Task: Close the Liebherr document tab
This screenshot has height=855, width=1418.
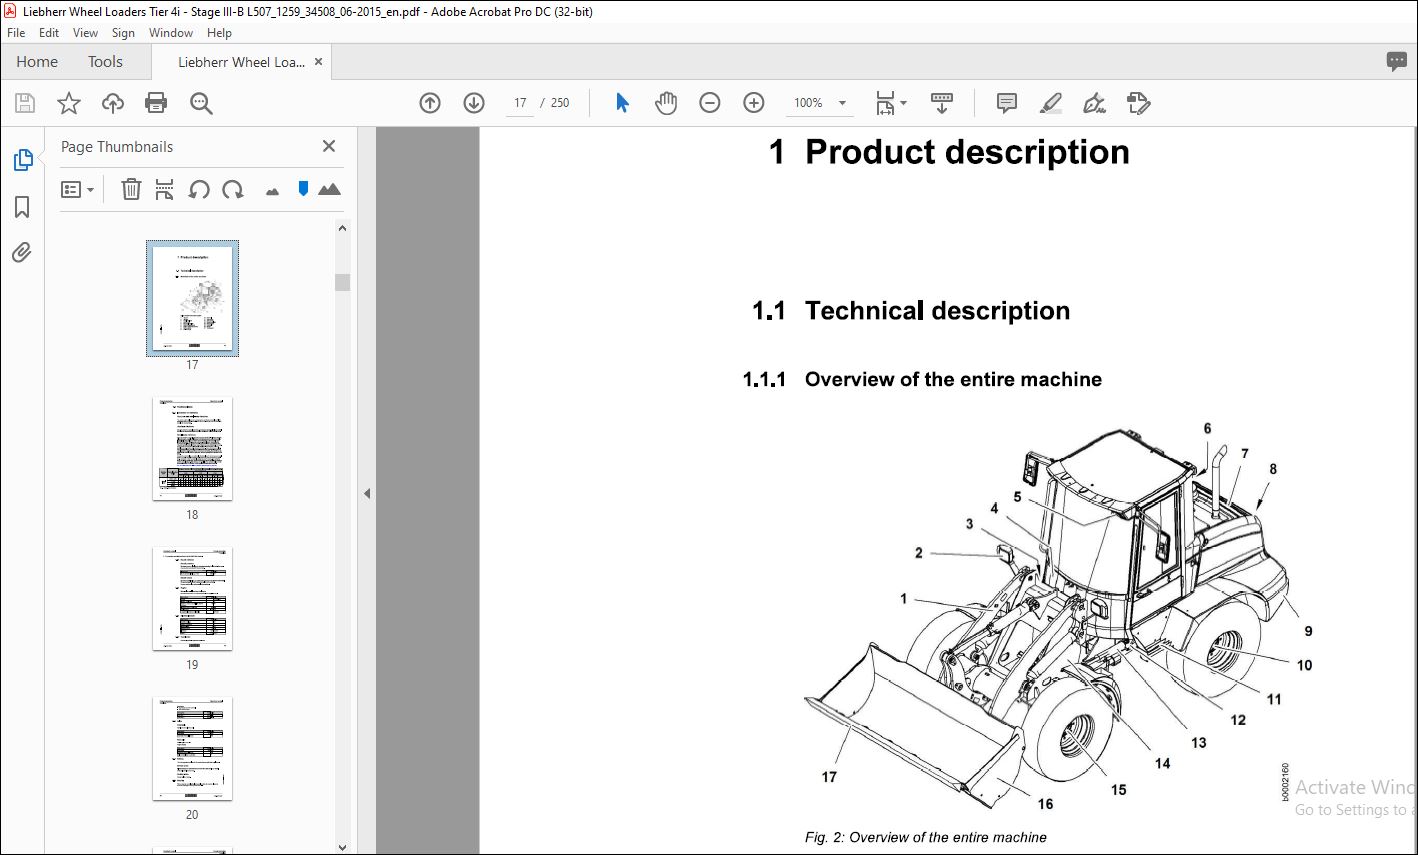Action: (319, 62)
